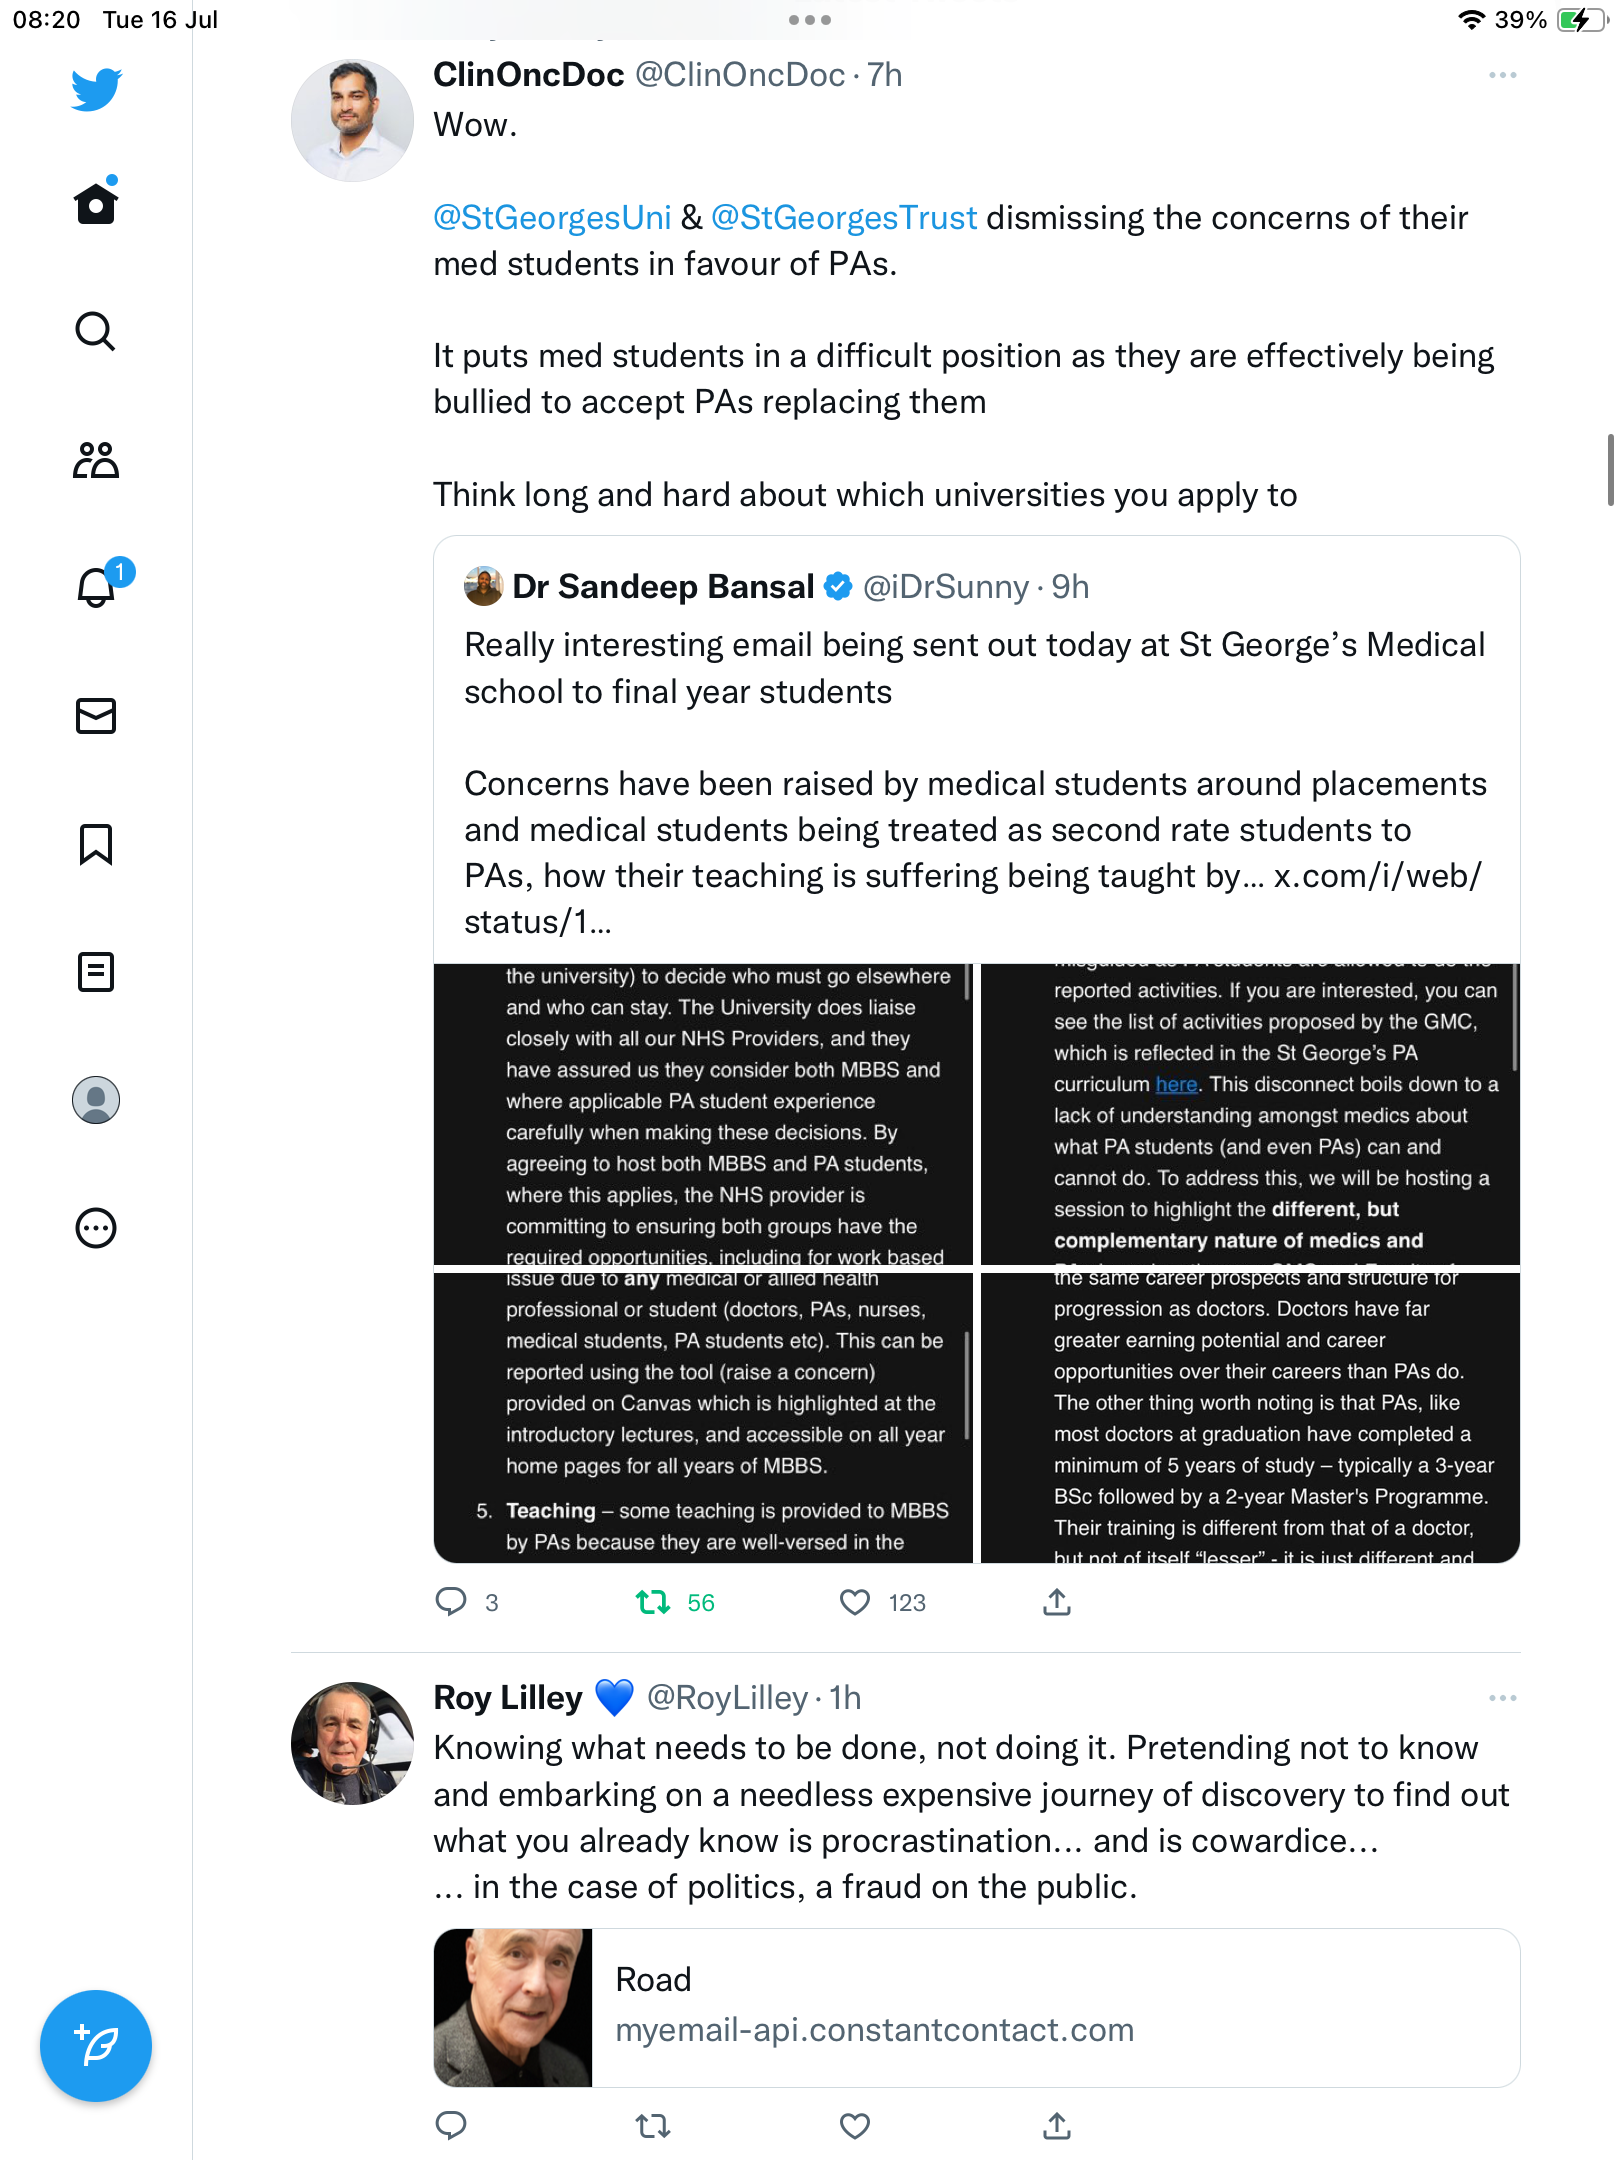Open the Messages envelope icon
Screen dimensions: 1620x2160
point(96,716)
